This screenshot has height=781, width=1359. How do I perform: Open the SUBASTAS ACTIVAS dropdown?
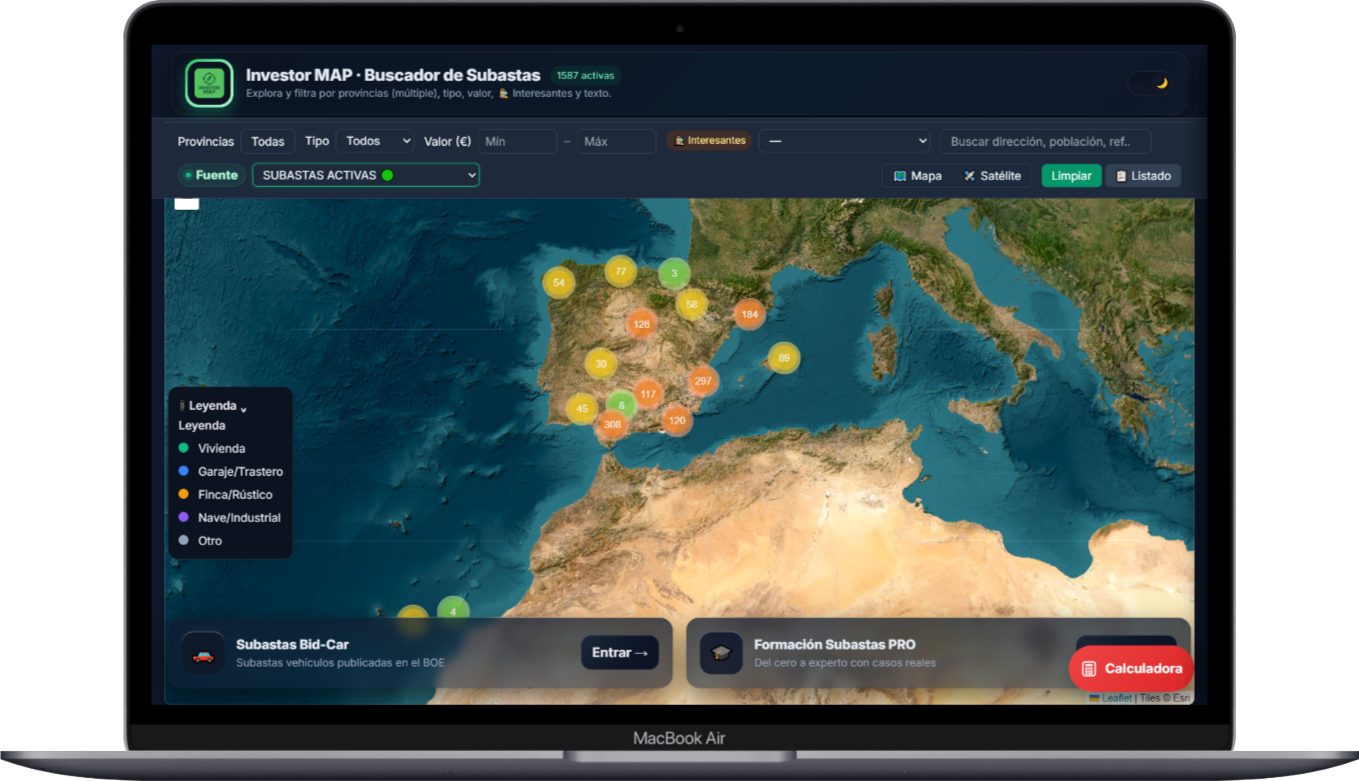(365, 175)
